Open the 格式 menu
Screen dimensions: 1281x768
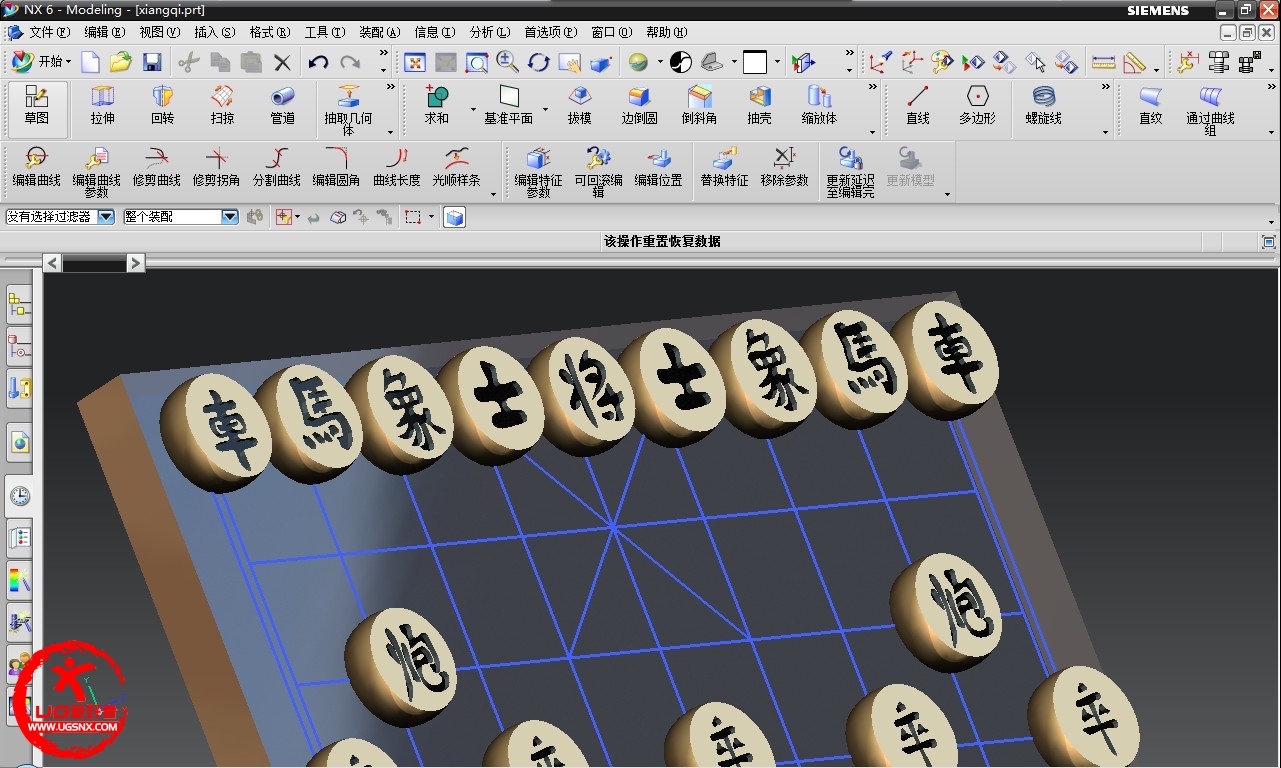tap(270, 32)
